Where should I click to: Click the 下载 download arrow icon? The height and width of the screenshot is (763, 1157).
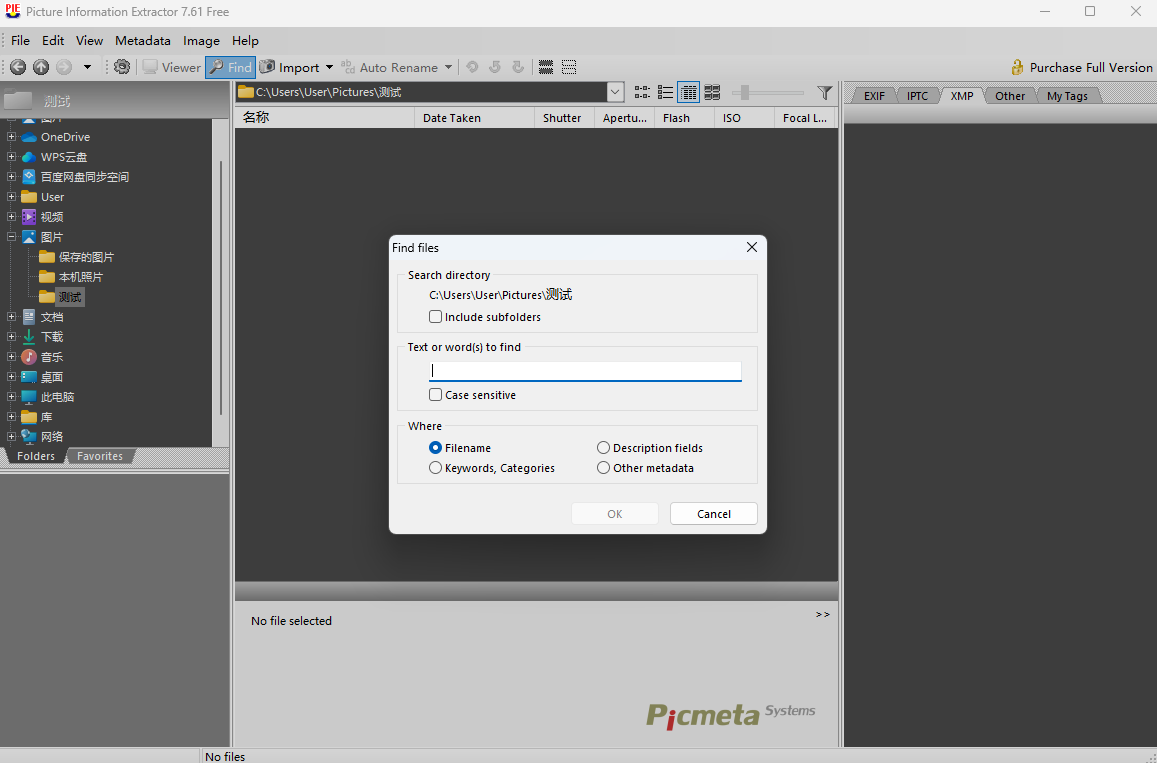click(x=29, y=337)
